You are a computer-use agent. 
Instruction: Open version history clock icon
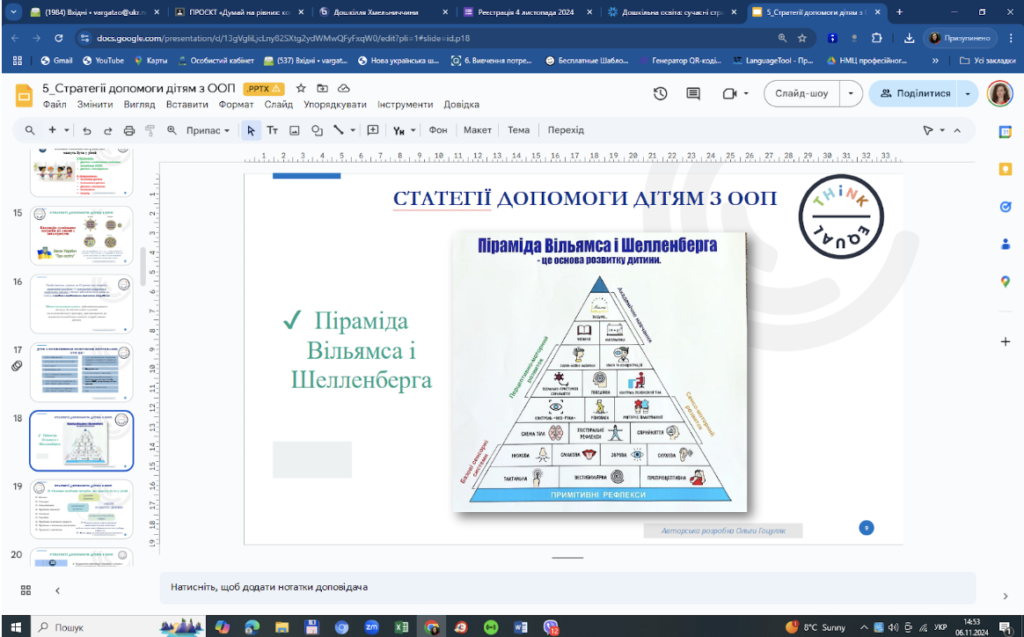click(660, 93)
